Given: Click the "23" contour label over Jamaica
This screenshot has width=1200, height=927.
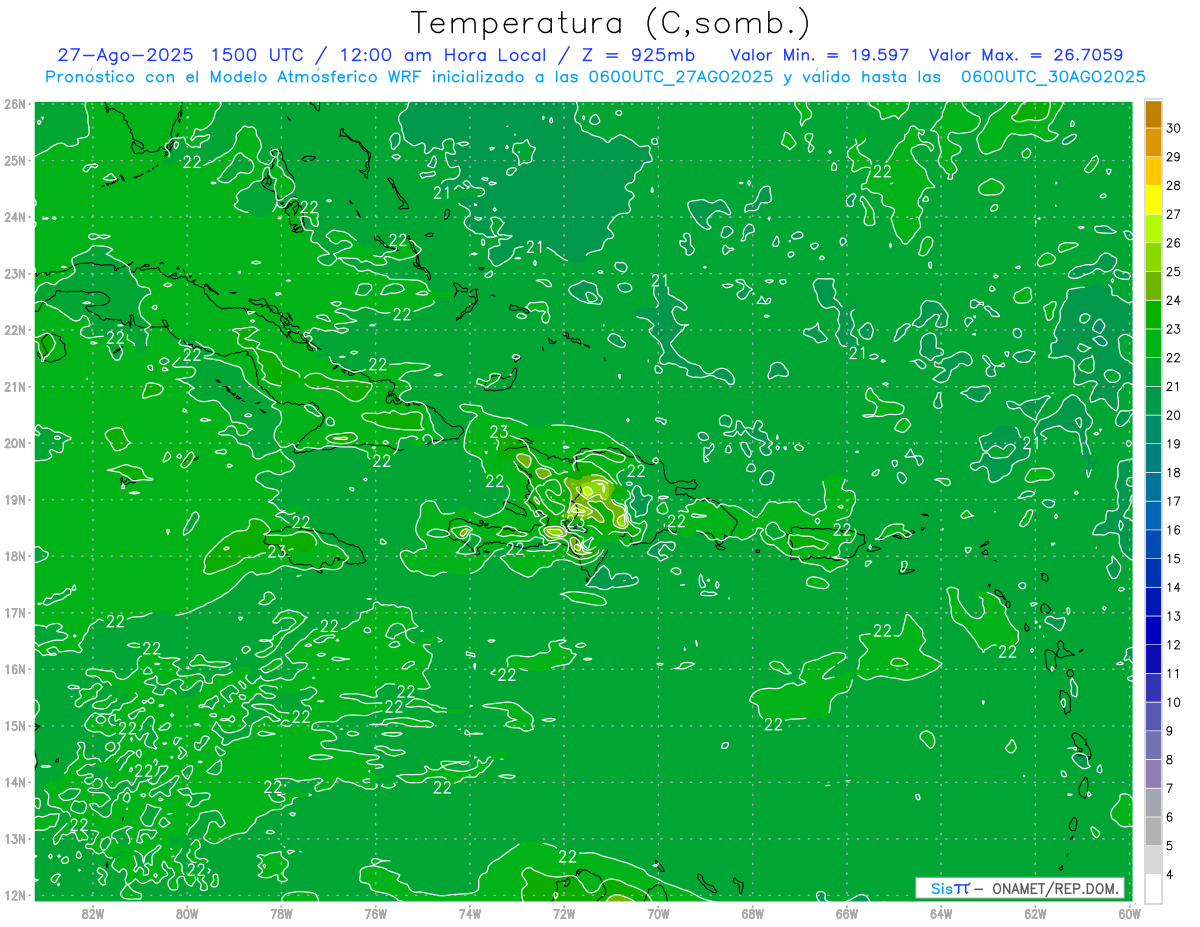Looking at the screenshot, I should [x=277, y=551].
